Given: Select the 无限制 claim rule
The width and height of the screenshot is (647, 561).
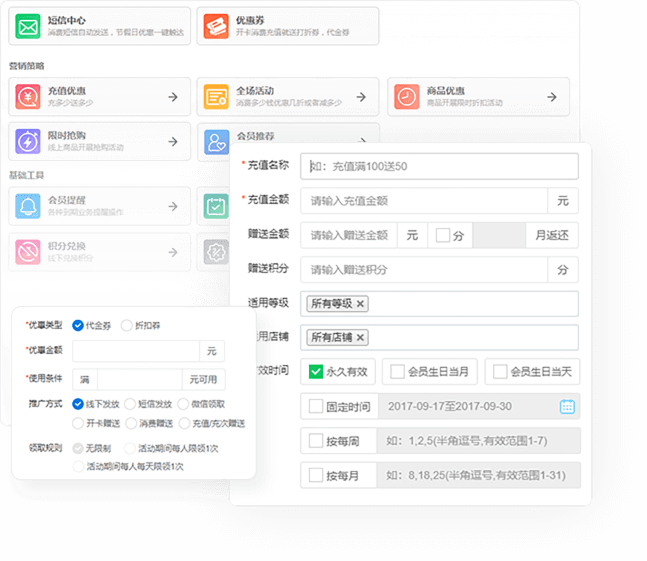Looking at the screenshot, I should click(x=78, y=448).
